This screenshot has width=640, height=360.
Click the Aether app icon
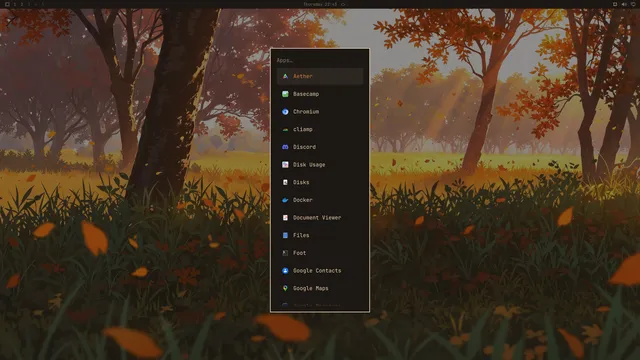(x=285, y=76)
